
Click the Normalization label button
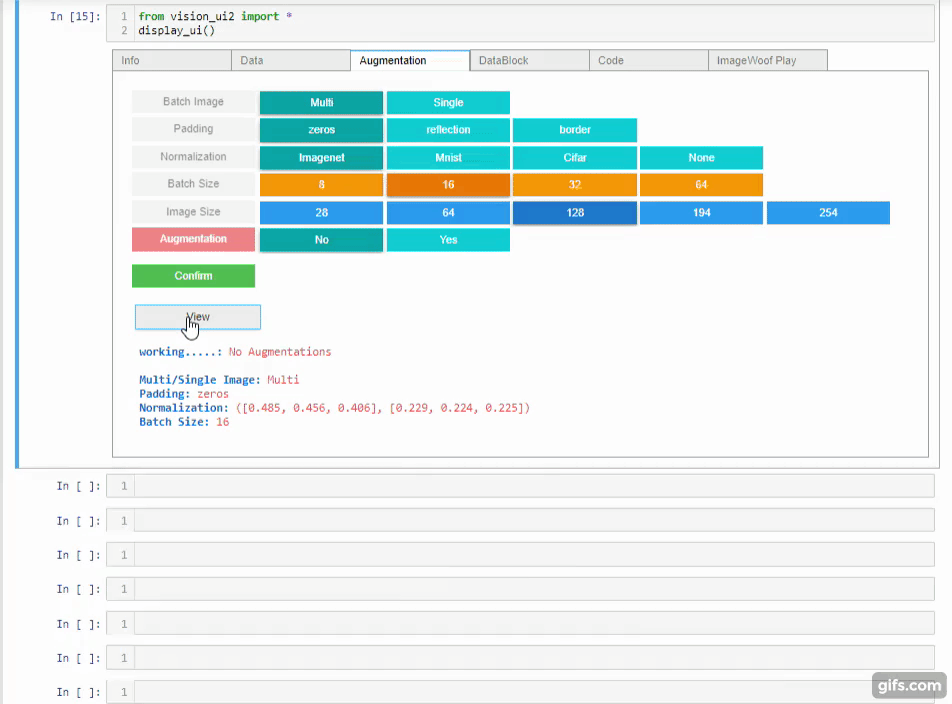point(194,157)
